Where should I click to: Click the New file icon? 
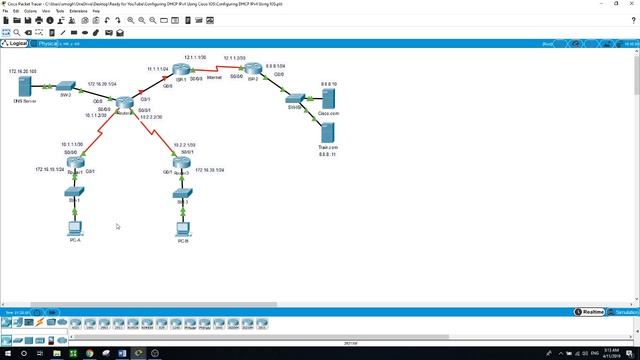coord(6,20)
